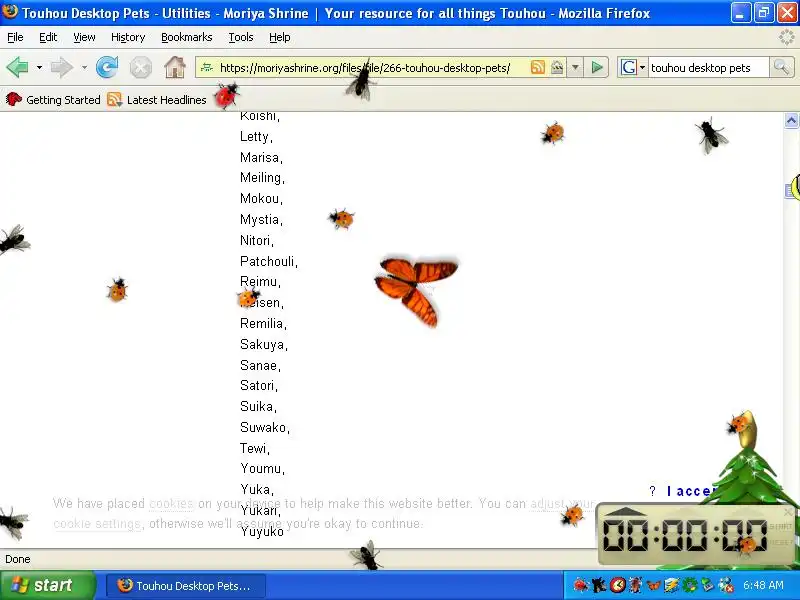
Task: Reload the page with the Refresh icon
Action: point(107,67)
